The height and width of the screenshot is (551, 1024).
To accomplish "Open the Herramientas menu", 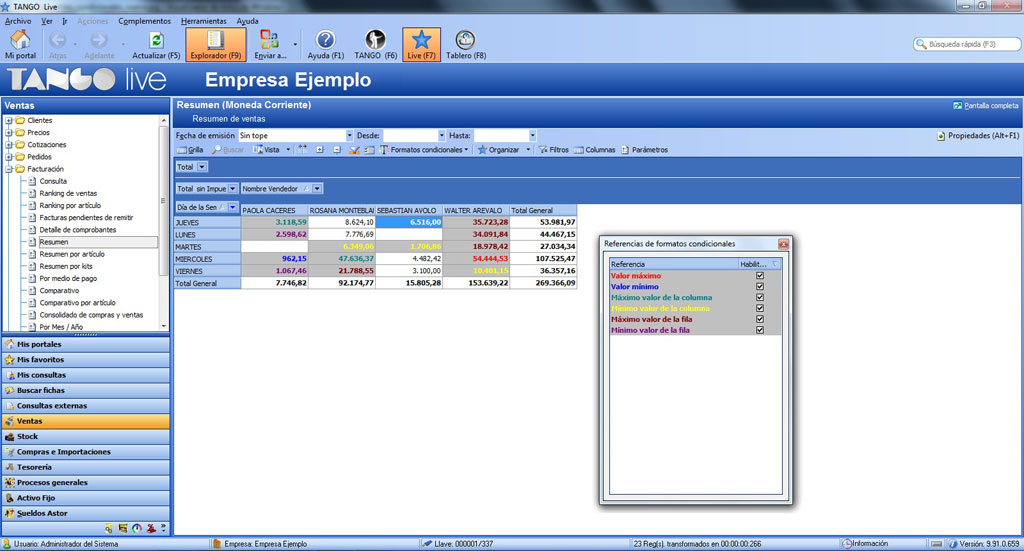I will [x=204, y=21].
